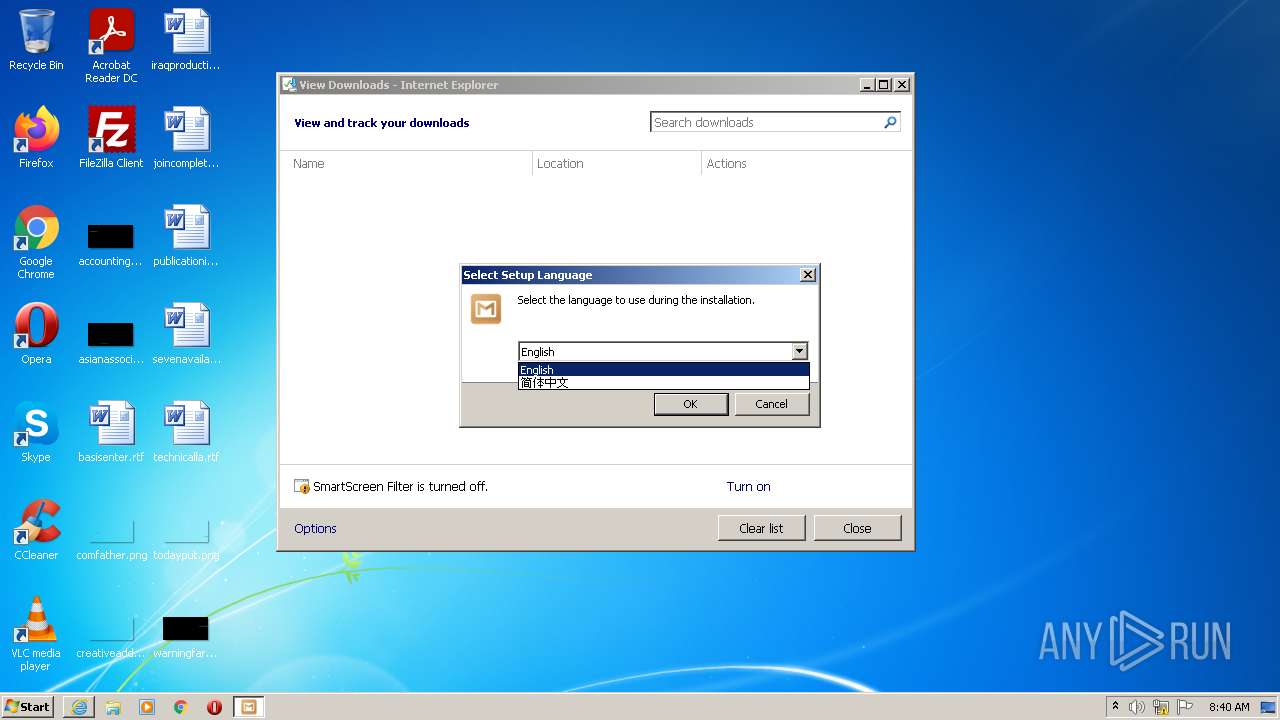Click the setup installer taskbar button
The height and width of the screenshot is (720, 1280).
248,707
